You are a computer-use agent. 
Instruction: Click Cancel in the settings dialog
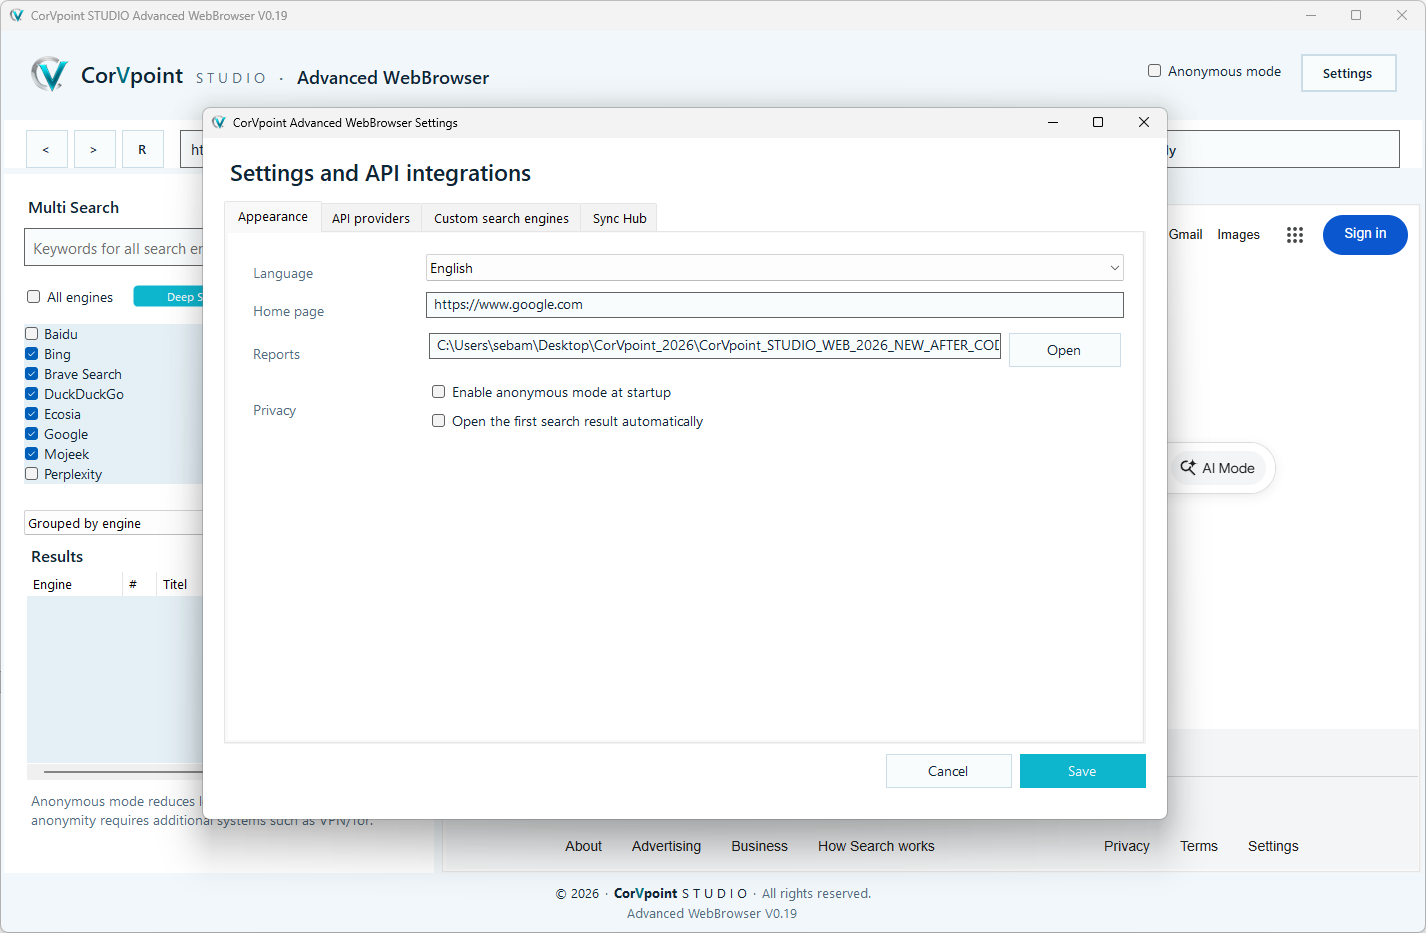(x=948, y=771)
